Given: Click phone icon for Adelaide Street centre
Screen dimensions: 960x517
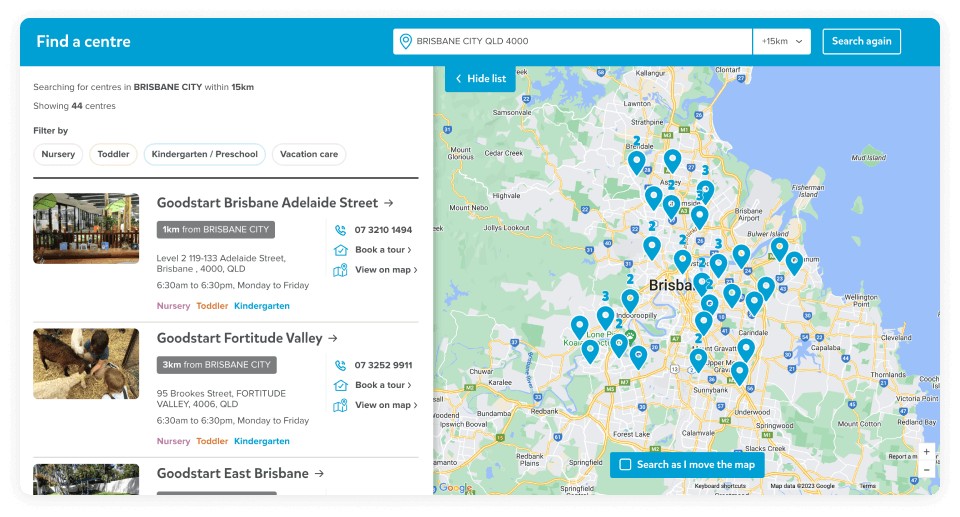Looking at the screenshot, I should coord(340,230).
